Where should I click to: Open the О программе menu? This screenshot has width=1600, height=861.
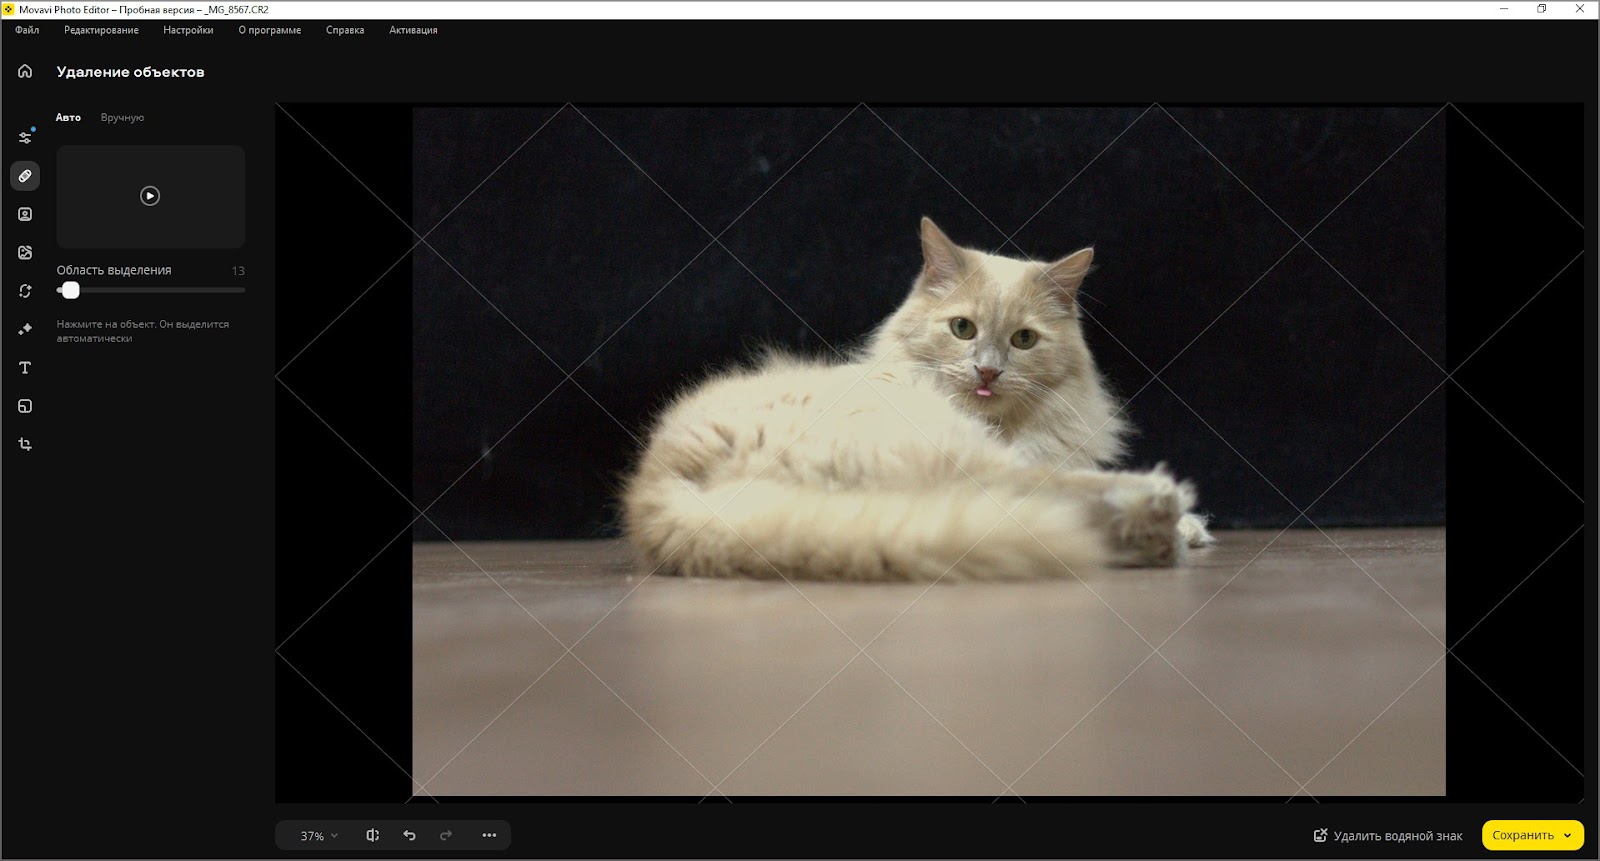(x=269, y=30)
